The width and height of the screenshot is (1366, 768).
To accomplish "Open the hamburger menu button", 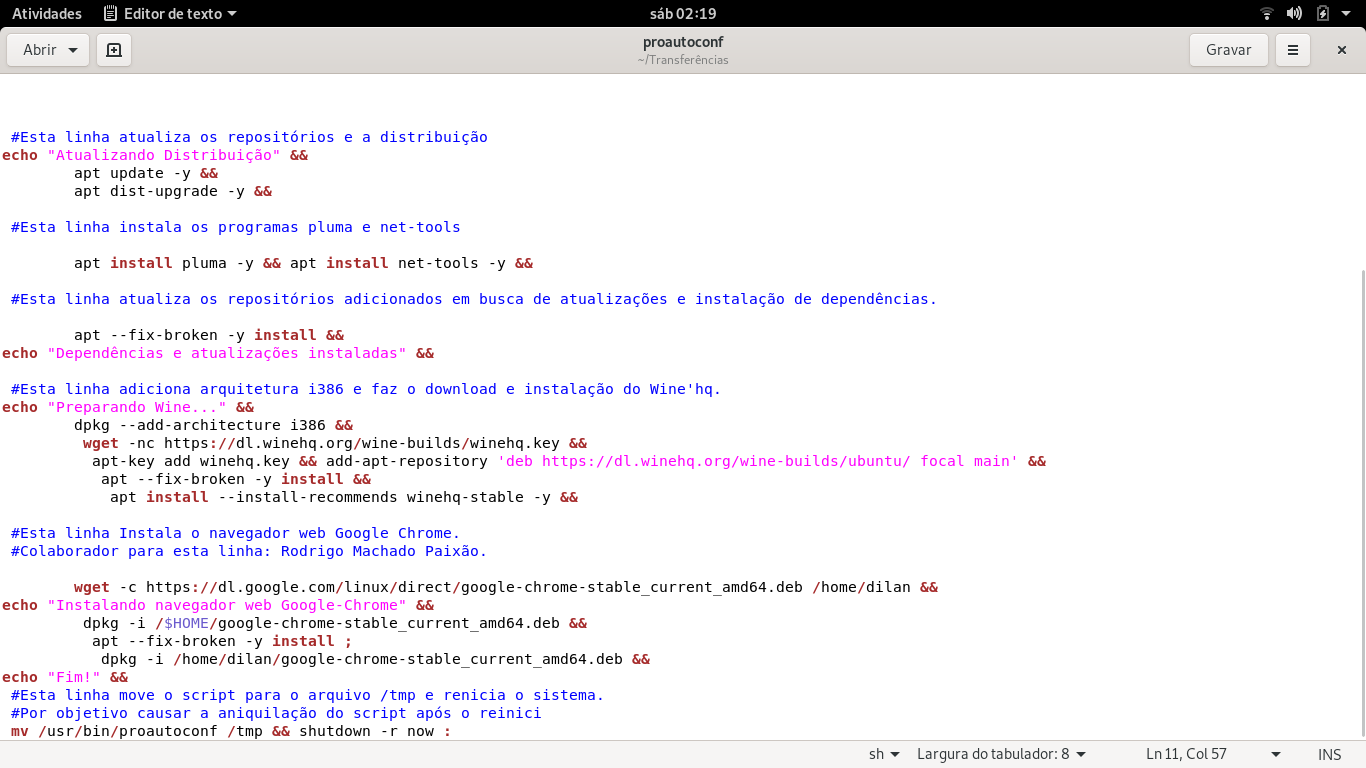I will (1293, 50).
